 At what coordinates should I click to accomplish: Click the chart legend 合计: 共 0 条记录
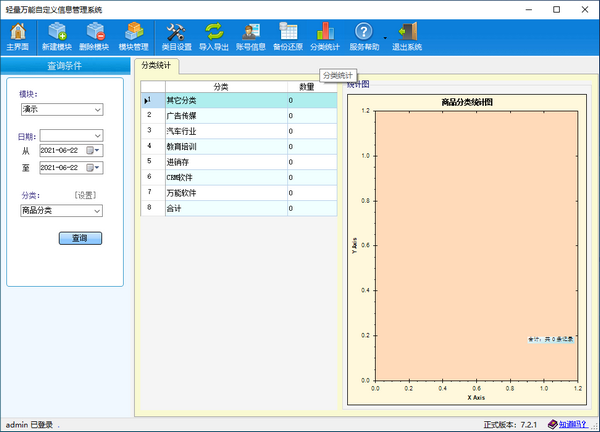pos(551,339)
